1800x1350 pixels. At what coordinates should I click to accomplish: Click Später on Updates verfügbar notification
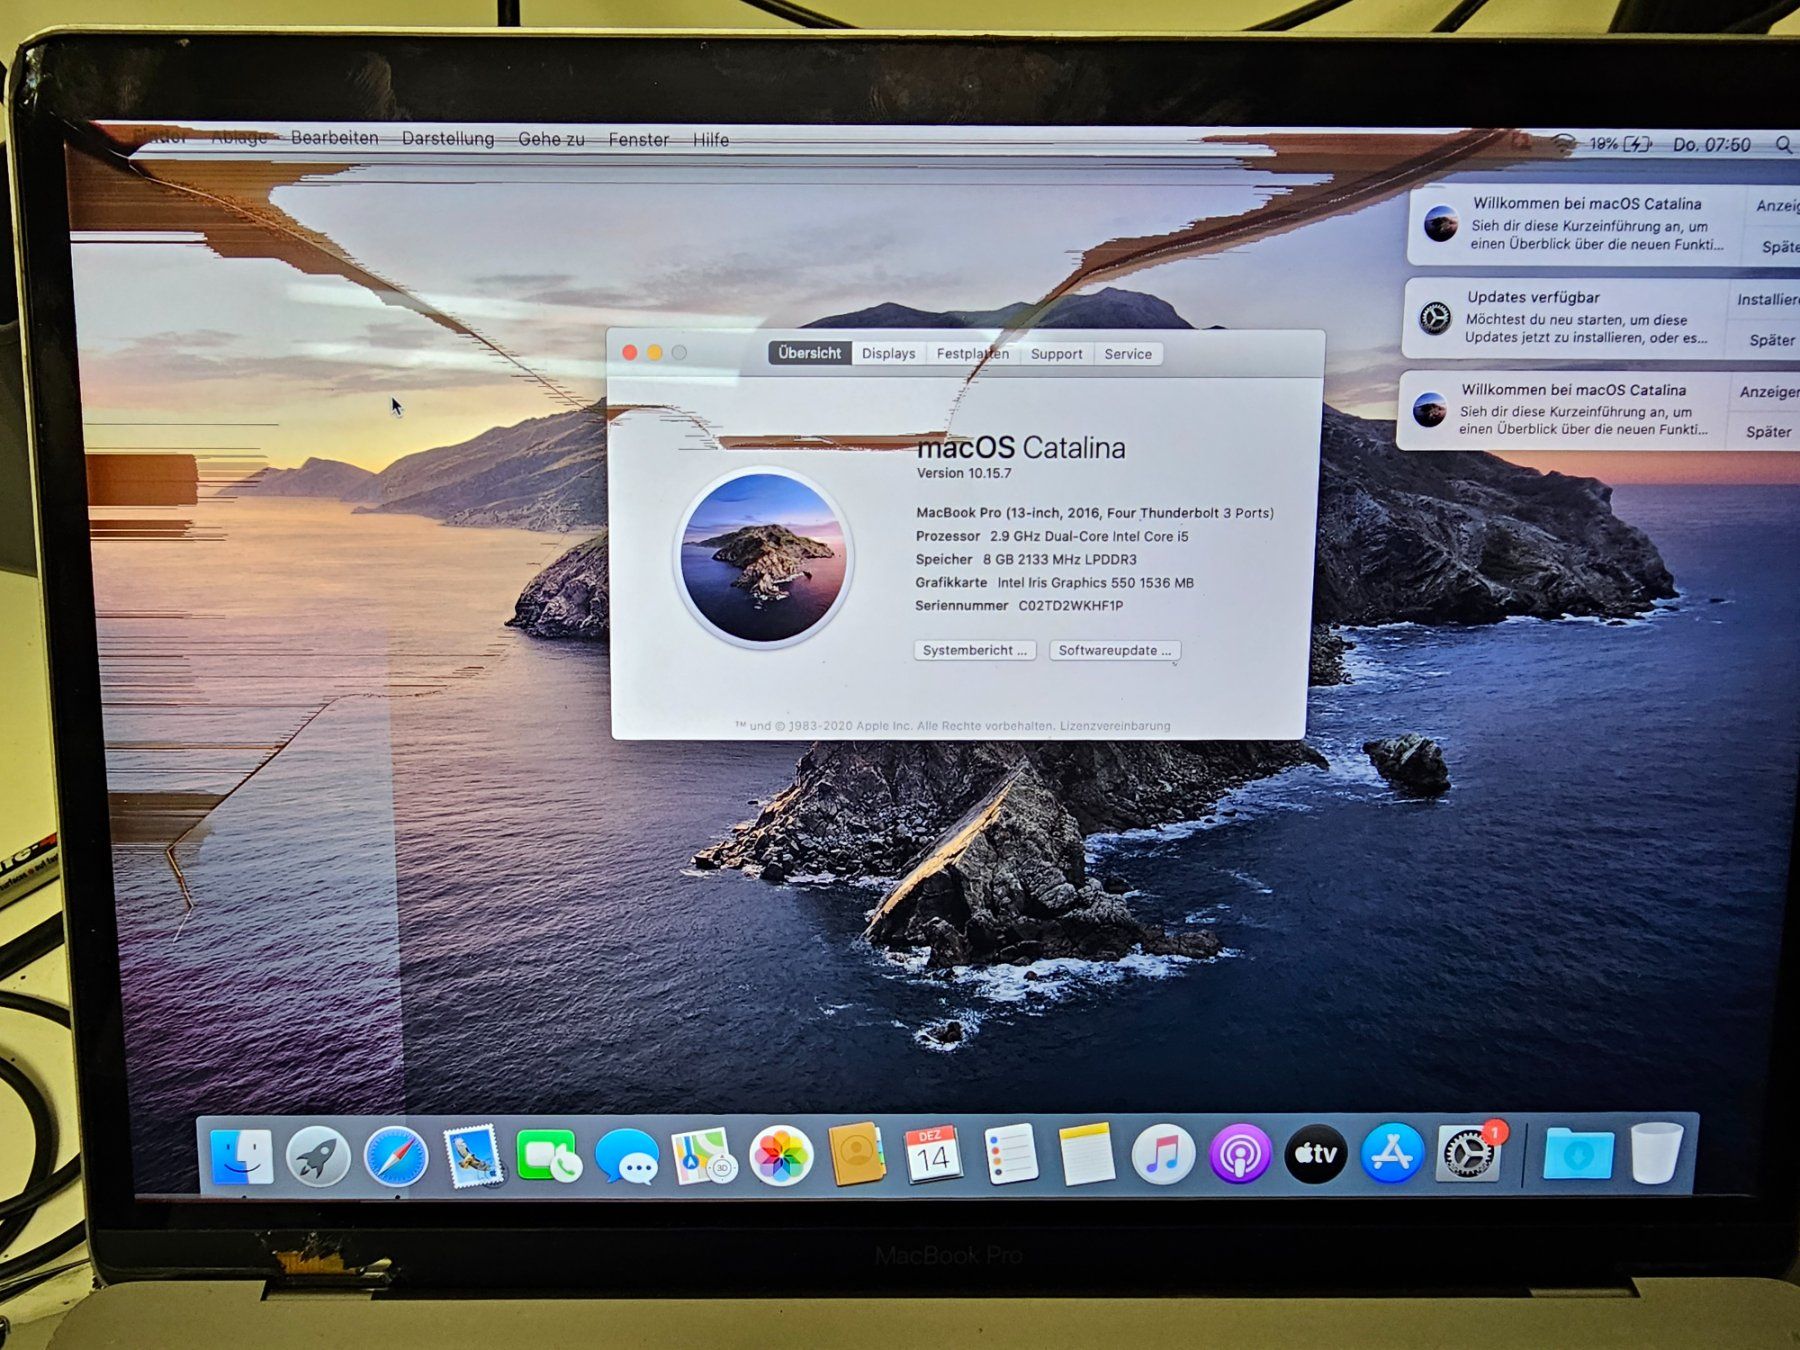coord(1771,340)
